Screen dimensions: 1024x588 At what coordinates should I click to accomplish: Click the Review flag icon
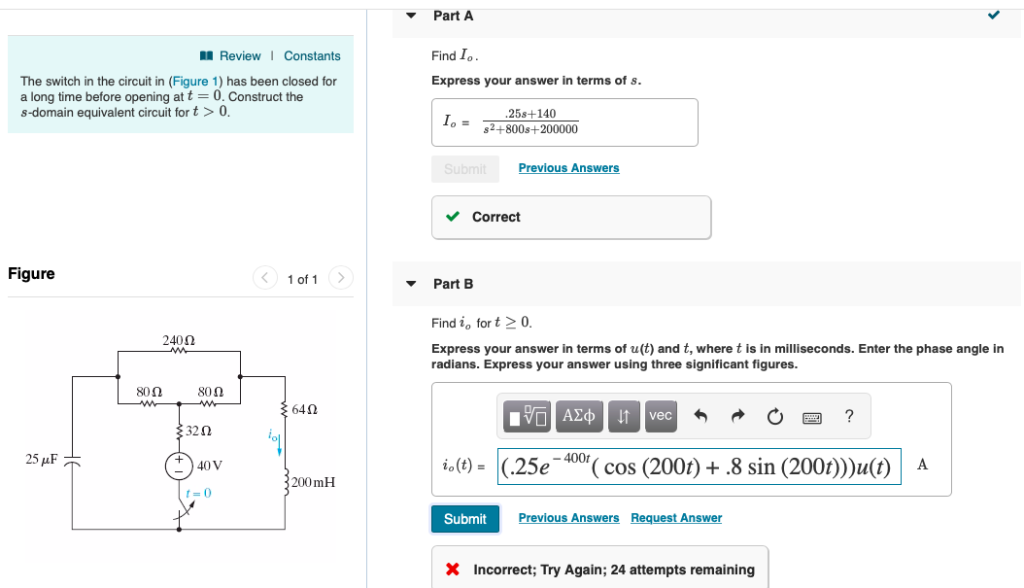(207, 55)
